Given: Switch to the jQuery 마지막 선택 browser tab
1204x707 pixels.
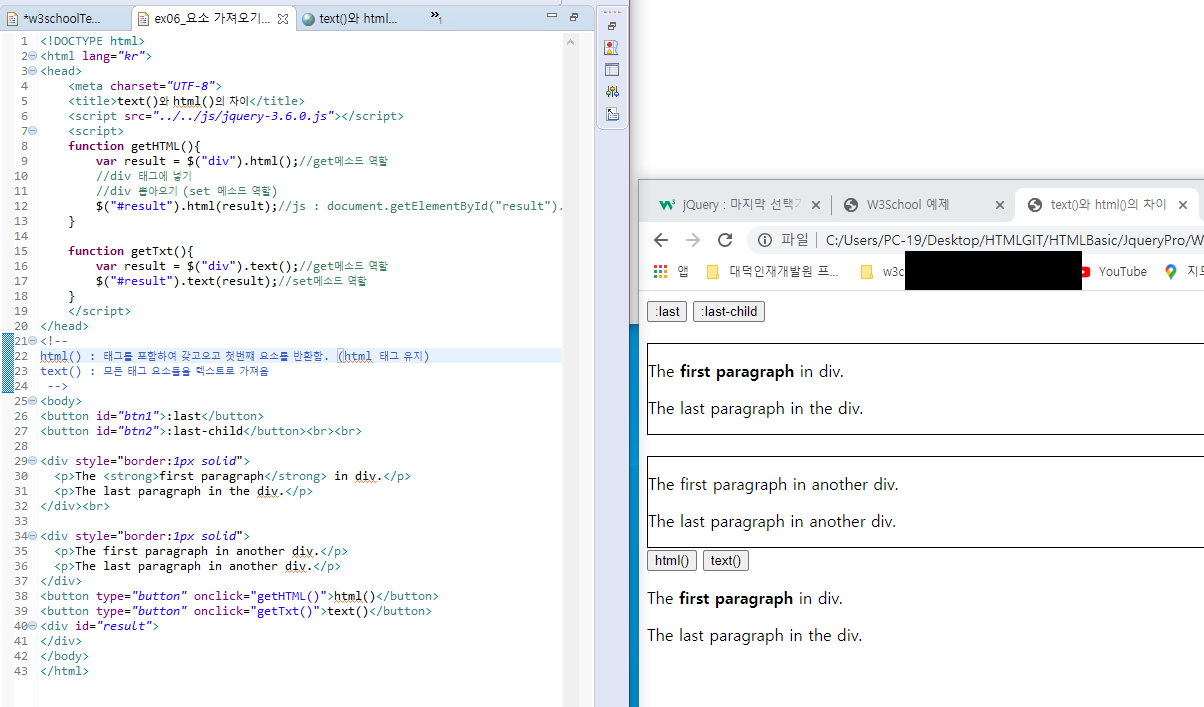Looking at the screenshot, I should [x=740, y=205].
